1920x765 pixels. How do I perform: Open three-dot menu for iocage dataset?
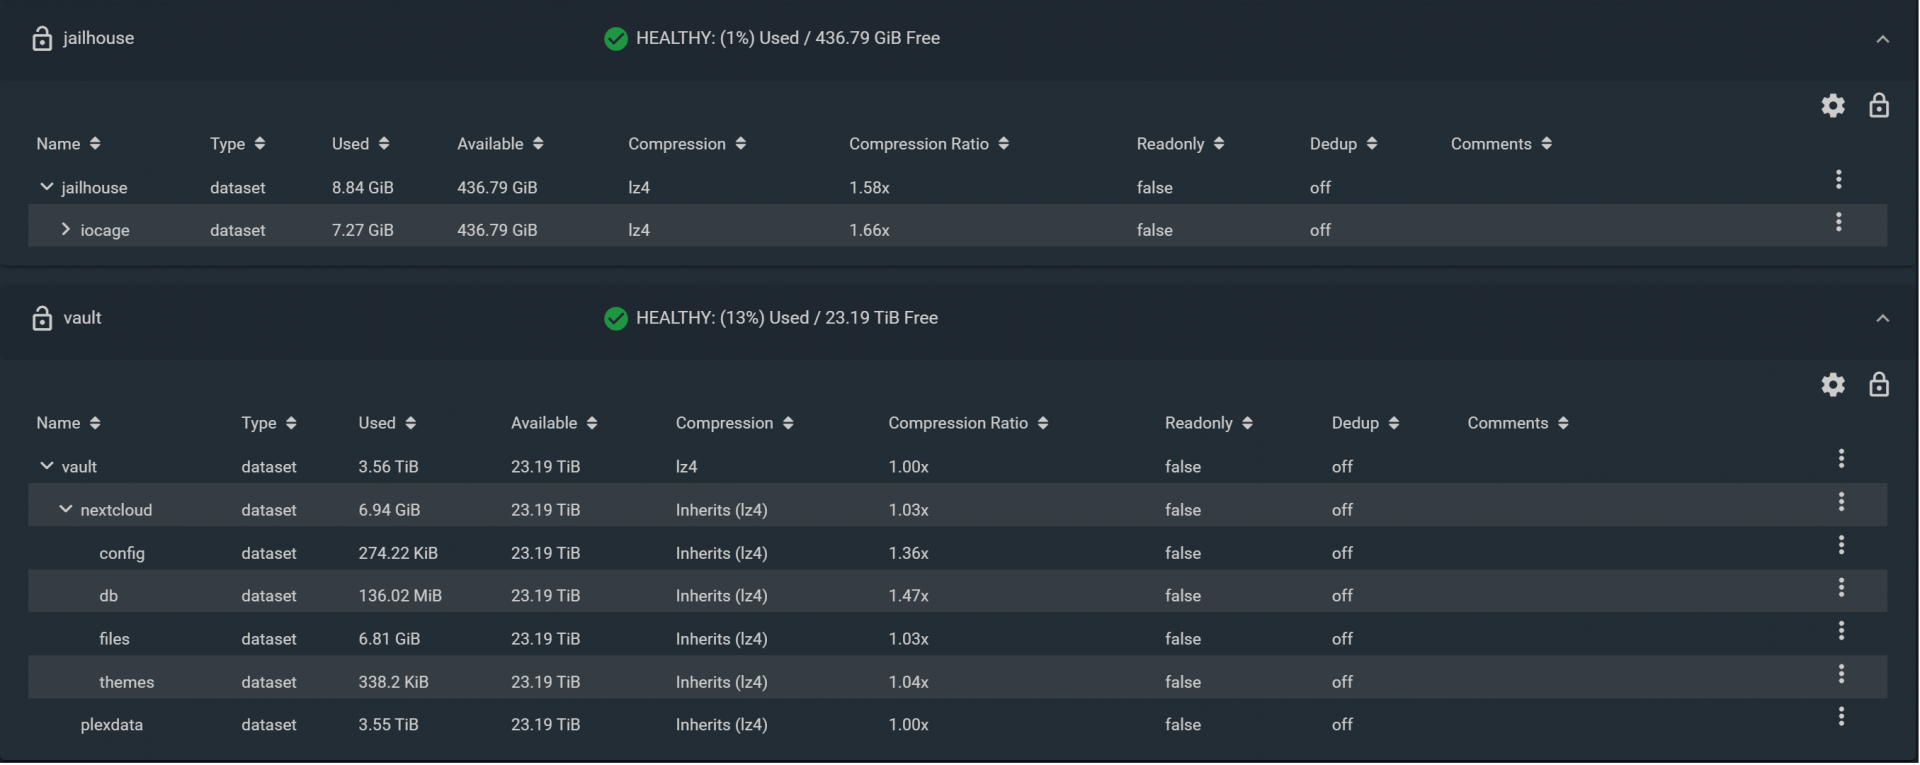tap(1838, 223)
